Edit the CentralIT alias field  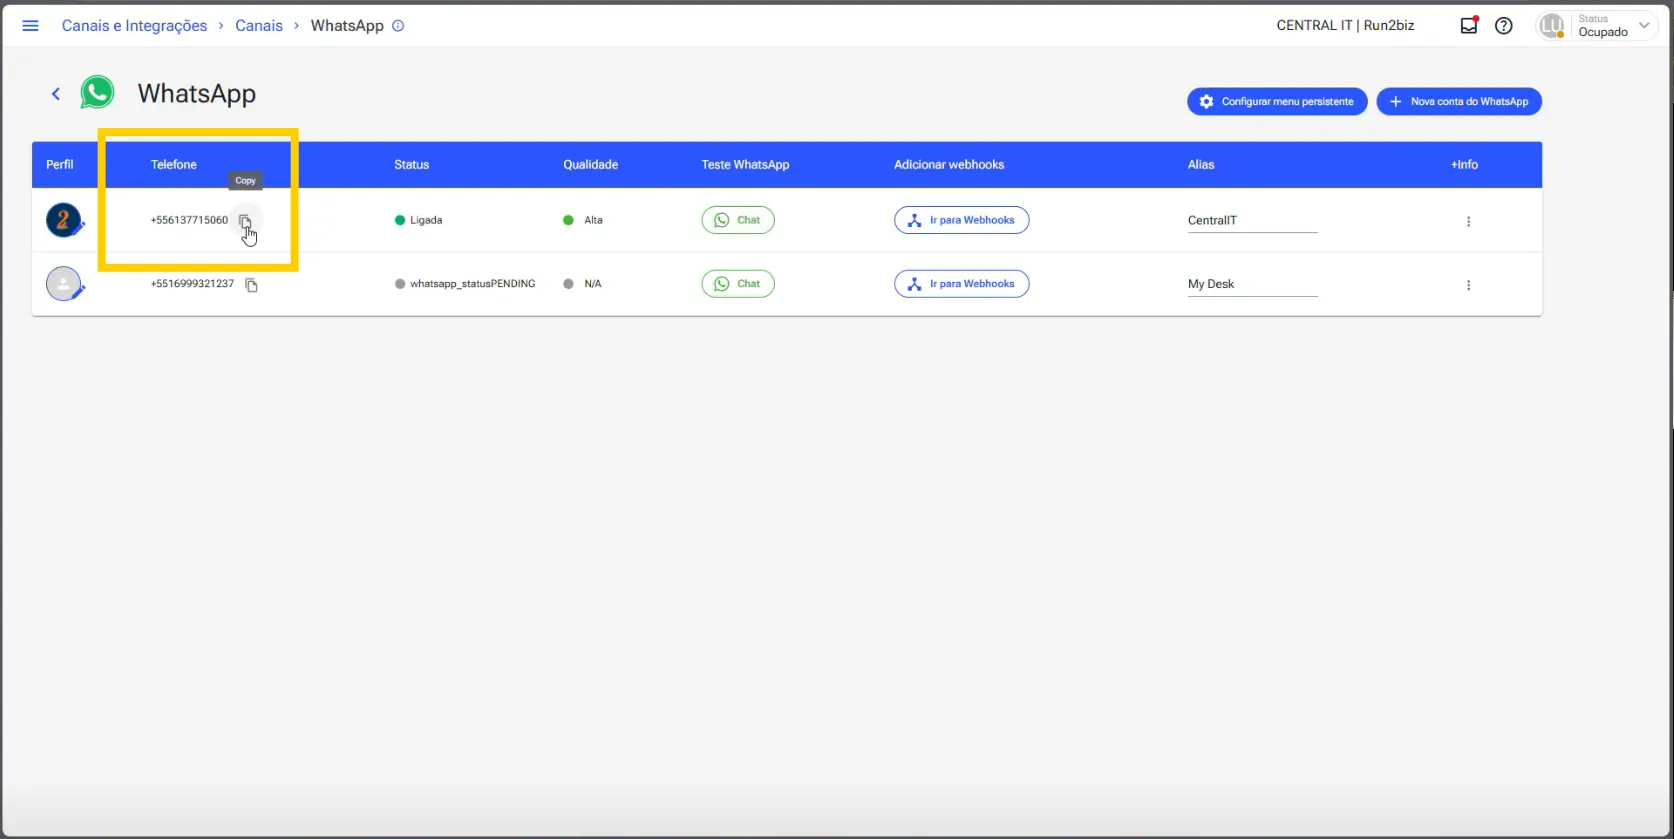pyautogui.click(x=1252, y=221)
